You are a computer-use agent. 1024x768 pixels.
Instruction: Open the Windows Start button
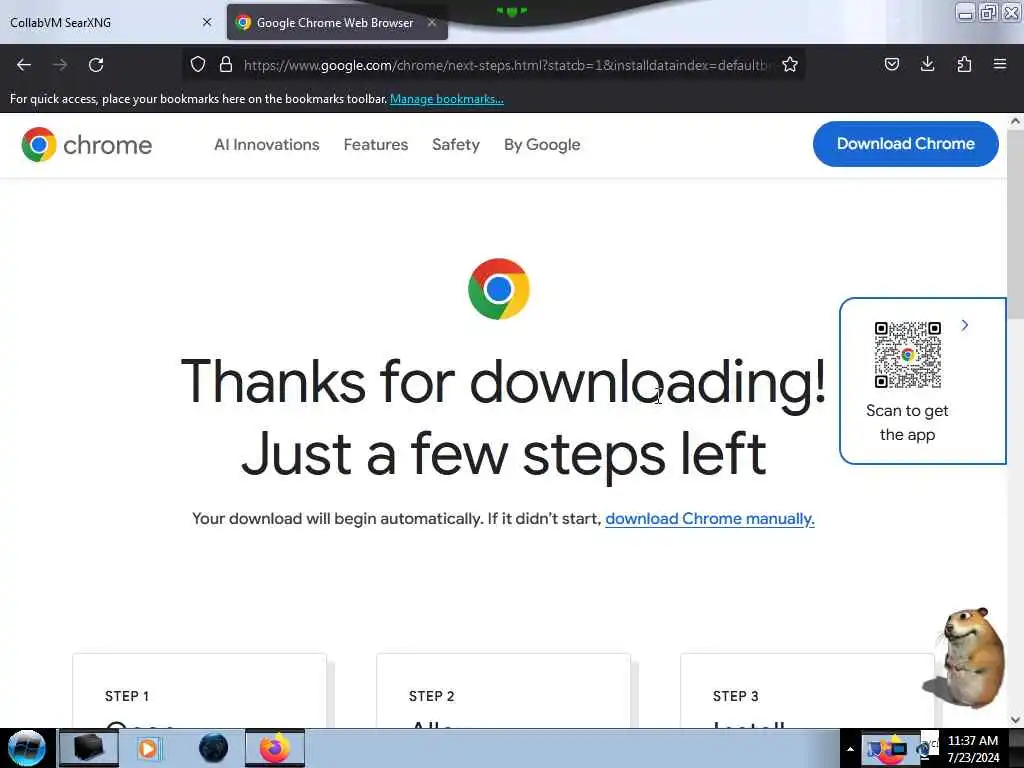click(27, 748)
